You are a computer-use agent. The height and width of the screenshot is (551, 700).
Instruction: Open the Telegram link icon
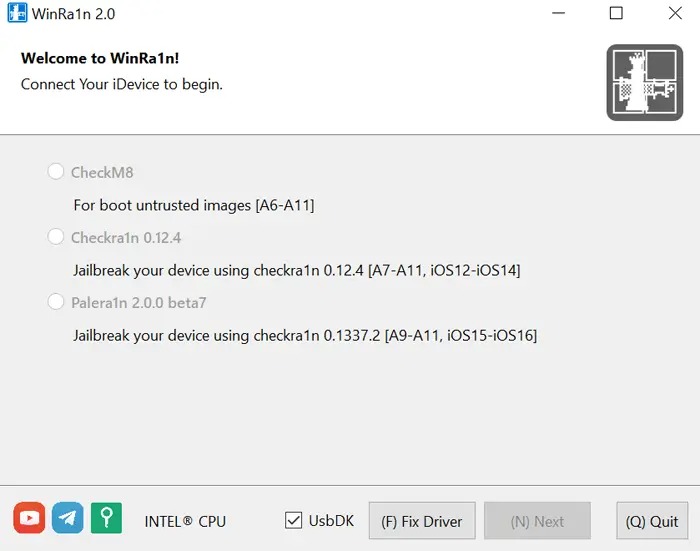(x=68, y=518)
